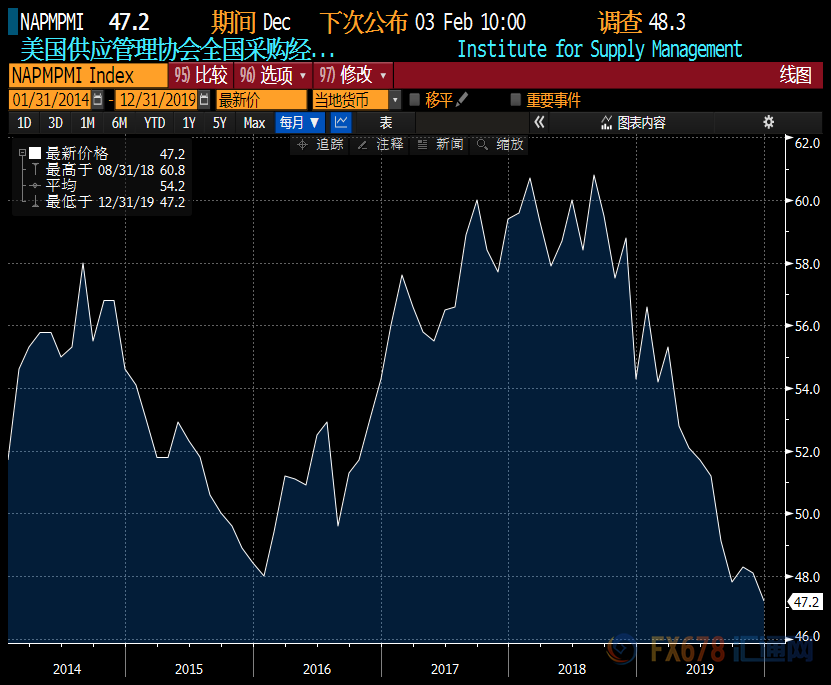Switch to 表 table view
The image size is (831, 685).
(x=386, y=122)
